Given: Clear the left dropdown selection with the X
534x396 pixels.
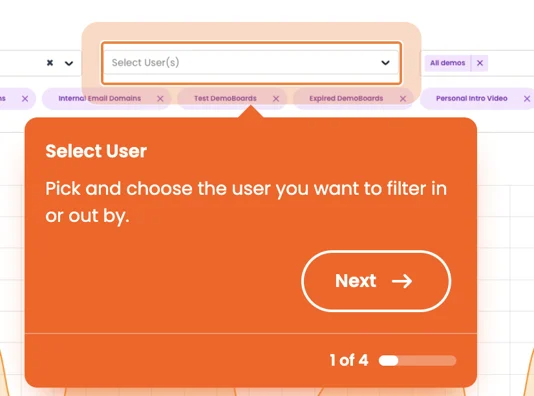Looking at the screenshot, I should 50,63.
